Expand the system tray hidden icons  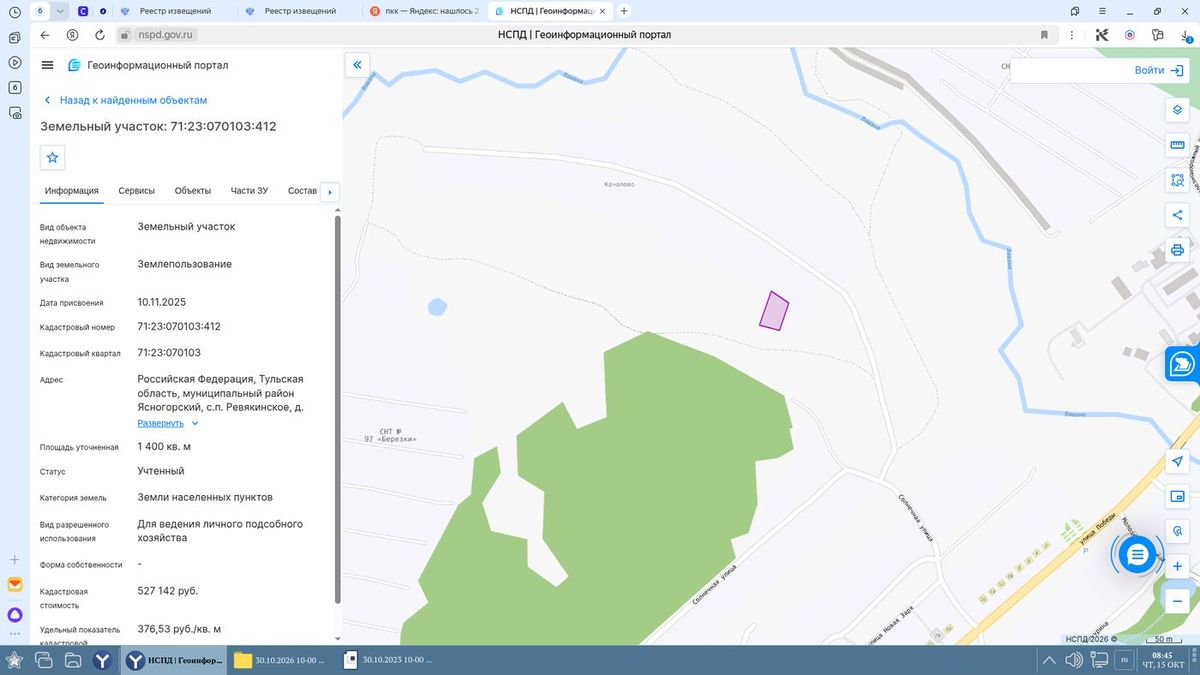tap(1050, 660)
